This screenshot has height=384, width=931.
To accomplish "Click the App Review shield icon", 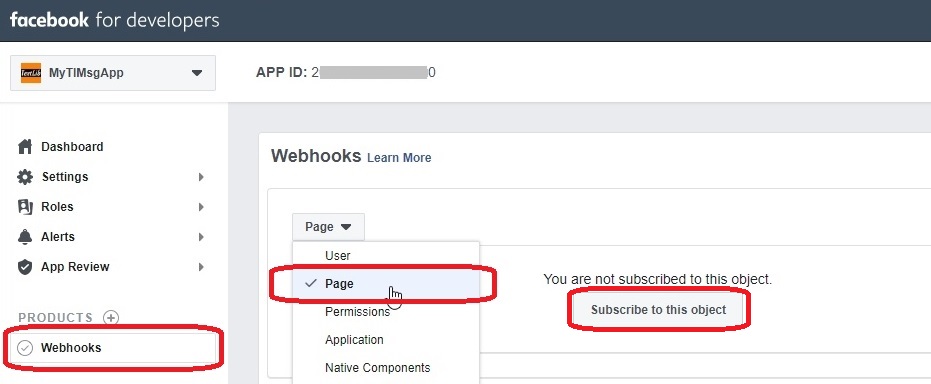I will click(x=25, y=266).
